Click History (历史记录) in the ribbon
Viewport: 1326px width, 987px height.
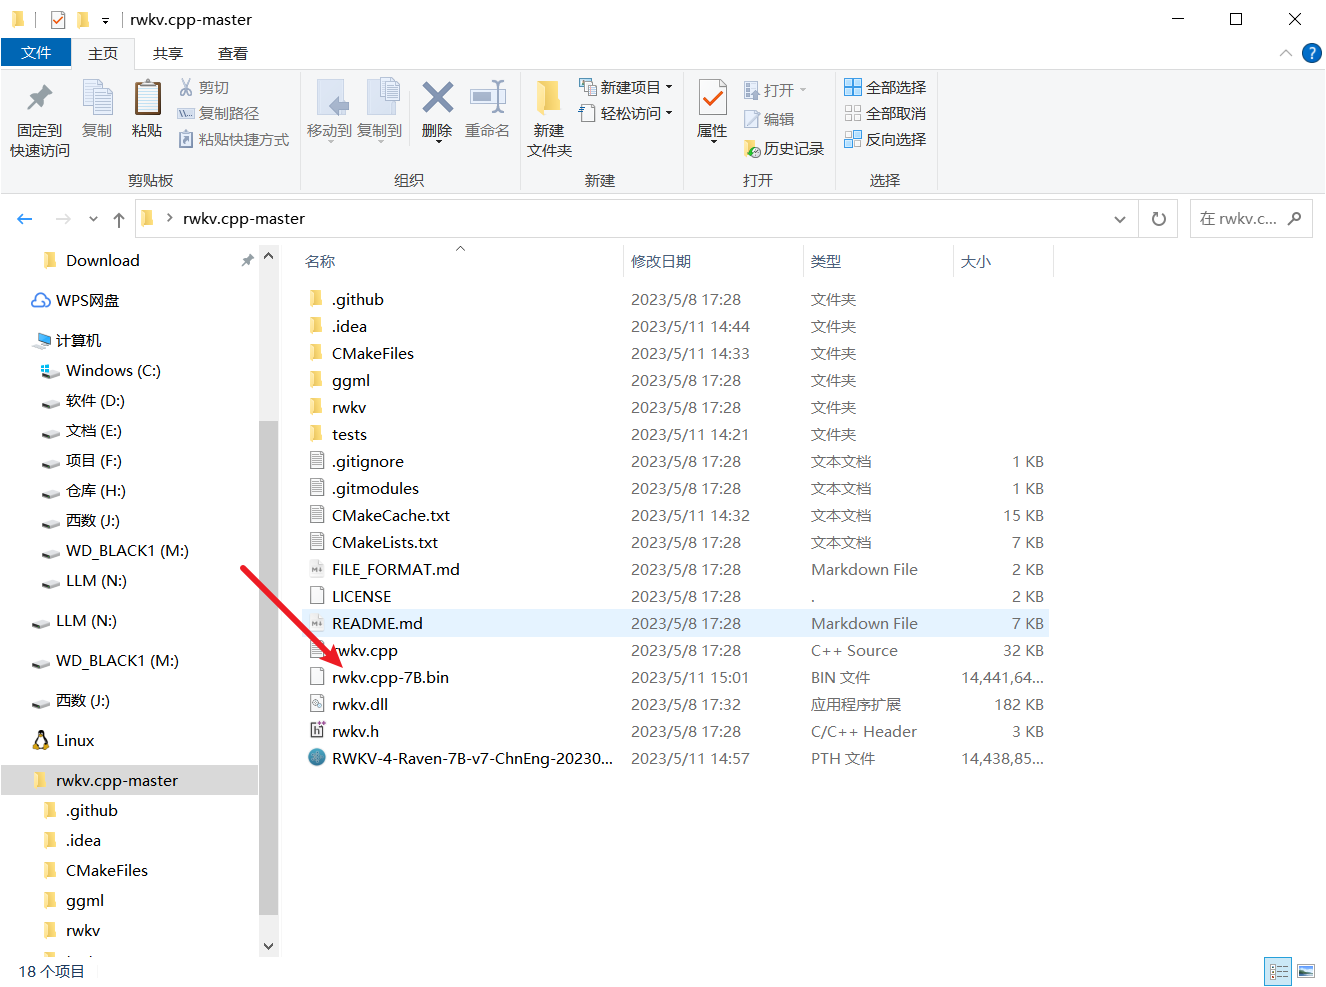[784, 149]
